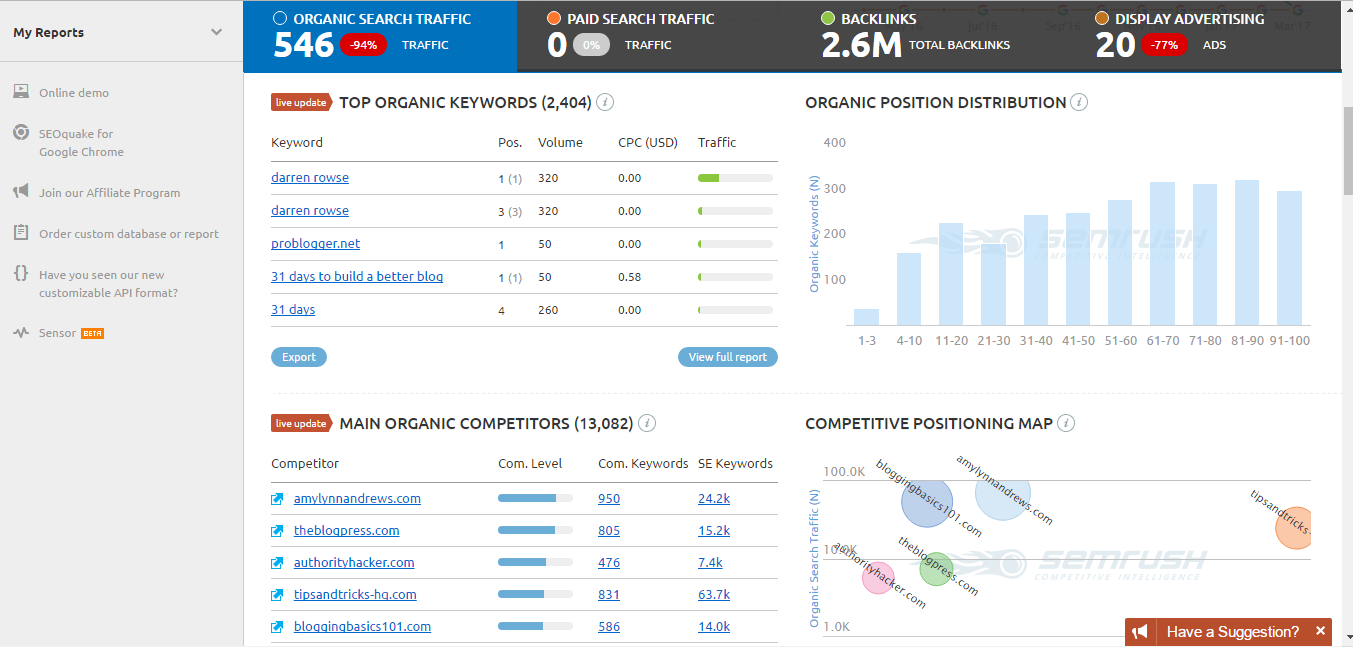This screenshot has height=647, width=1353.
Task: Click the -94% traffic change badge
Action: [x=363, y=45]
